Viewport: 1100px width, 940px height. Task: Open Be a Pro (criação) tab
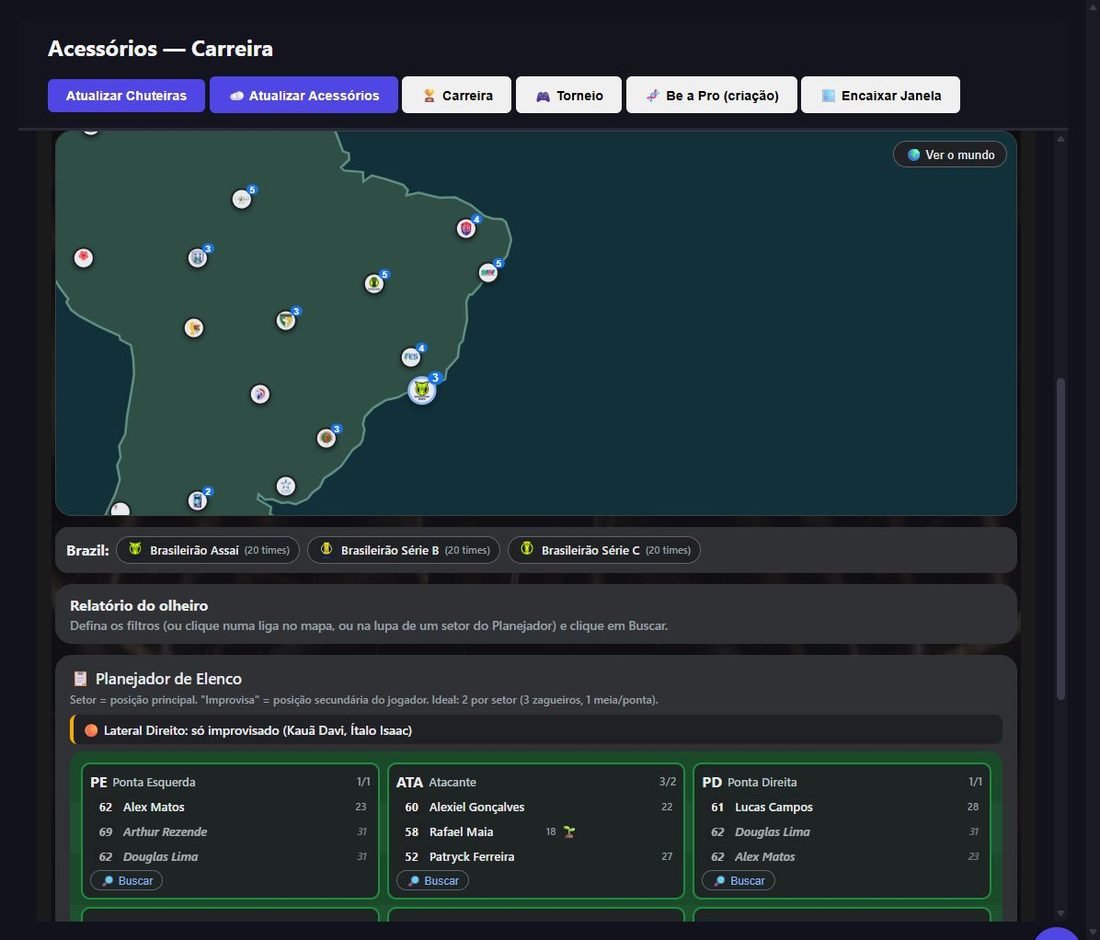point(711,95)
